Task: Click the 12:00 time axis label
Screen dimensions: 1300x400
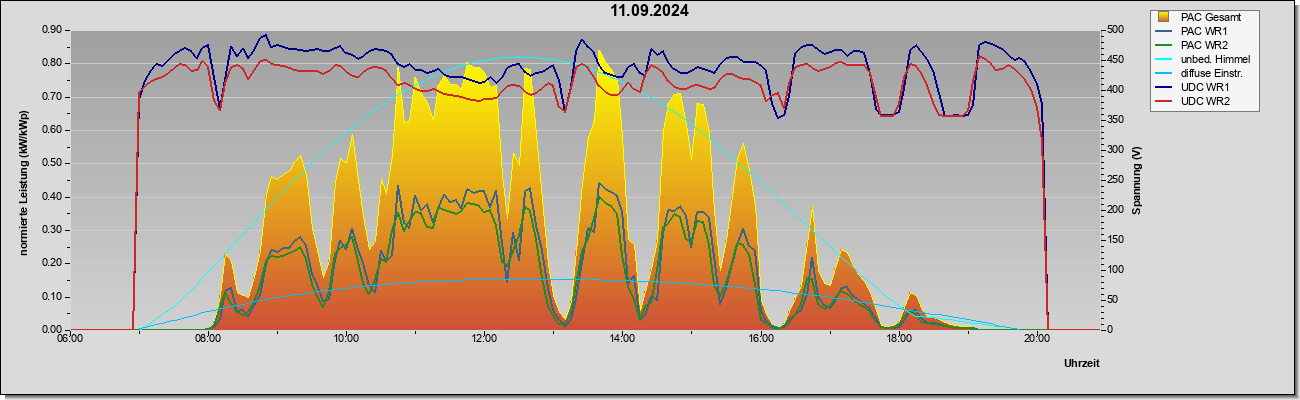Action: 483,339
